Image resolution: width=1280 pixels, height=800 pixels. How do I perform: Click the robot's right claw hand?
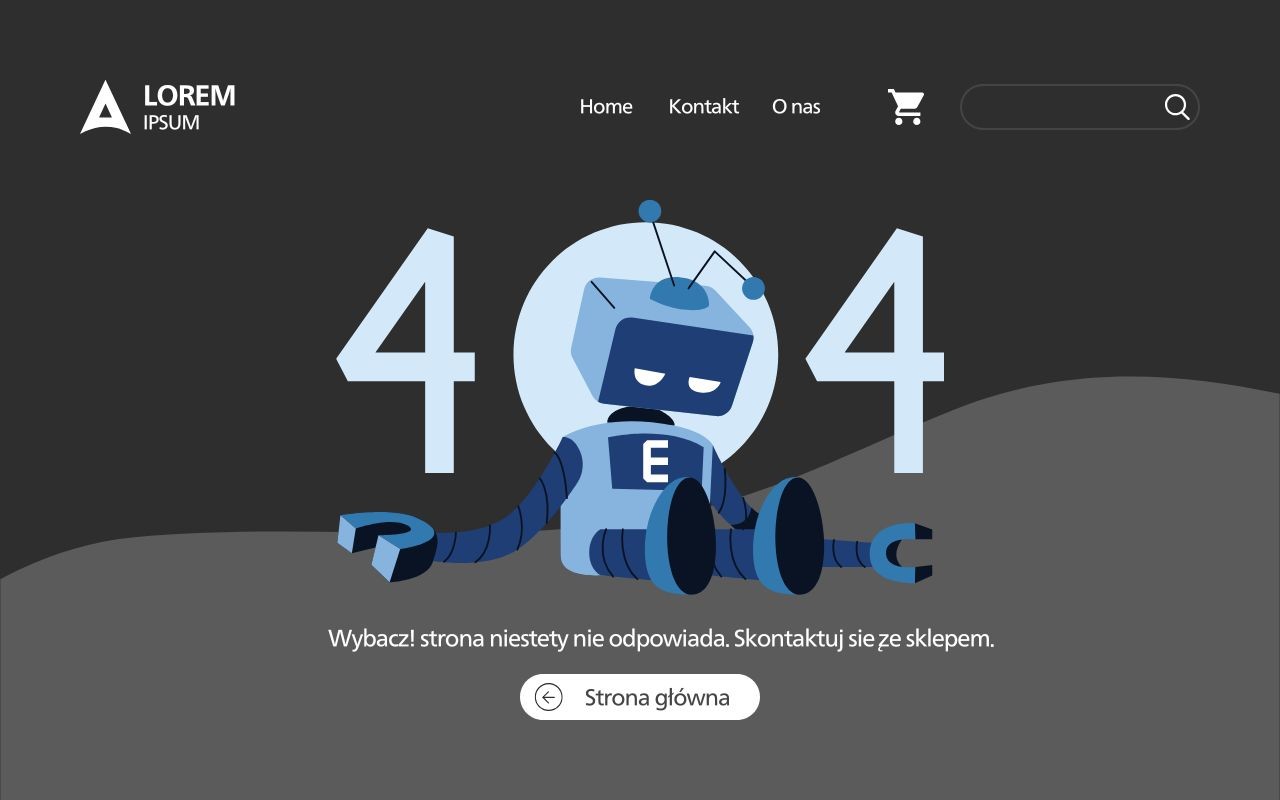[x=902, y=553]
